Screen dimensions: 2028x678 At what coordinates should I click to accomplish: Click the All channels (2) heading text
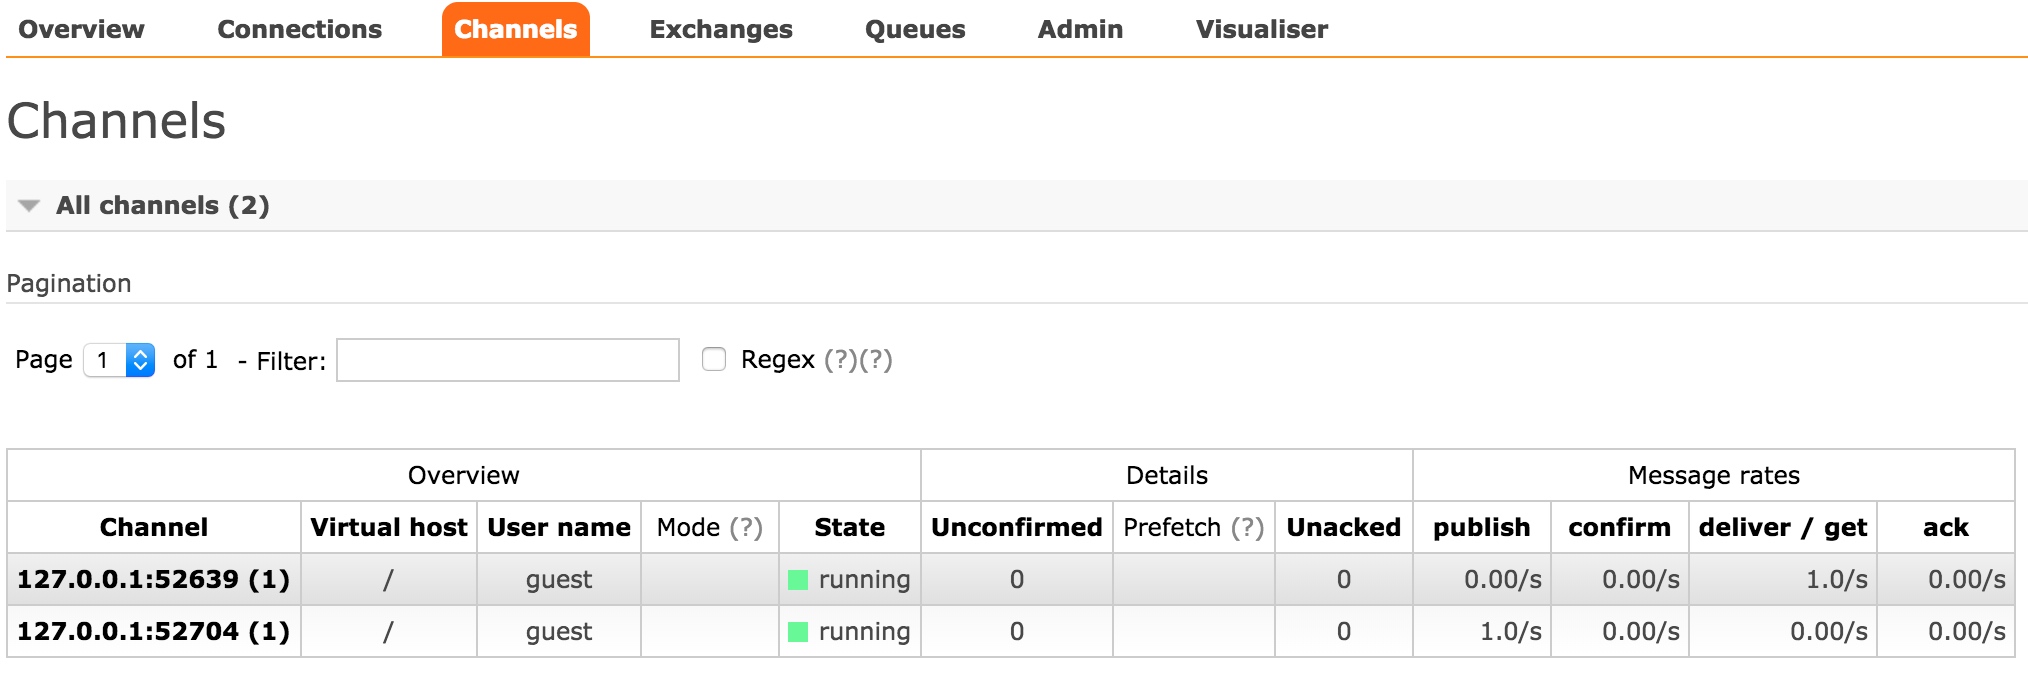(x=163, y=205)
